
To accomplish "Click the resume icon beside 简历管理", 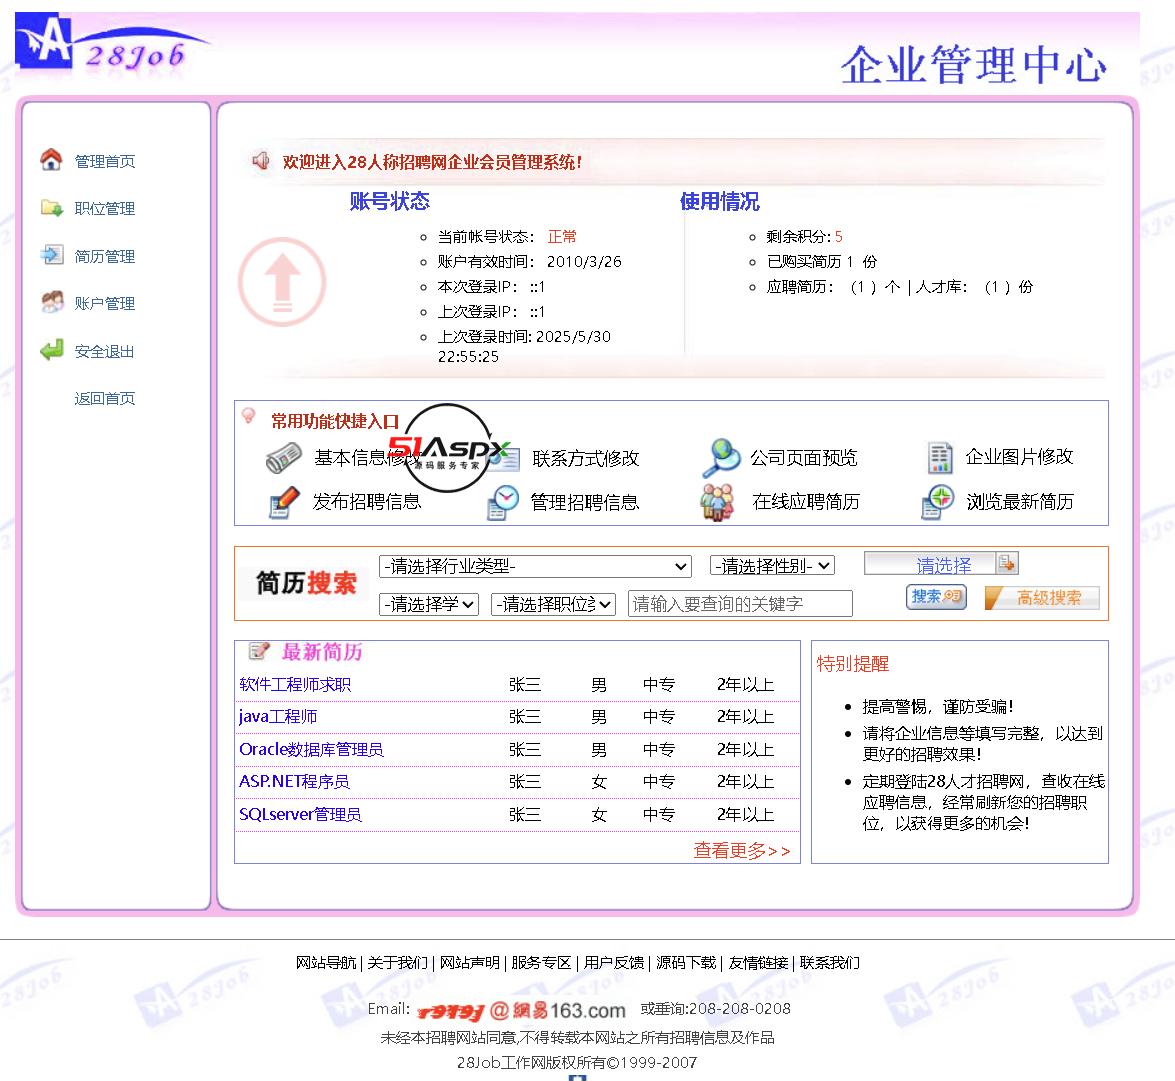I will pyautogui.click(x=51, y=255).
